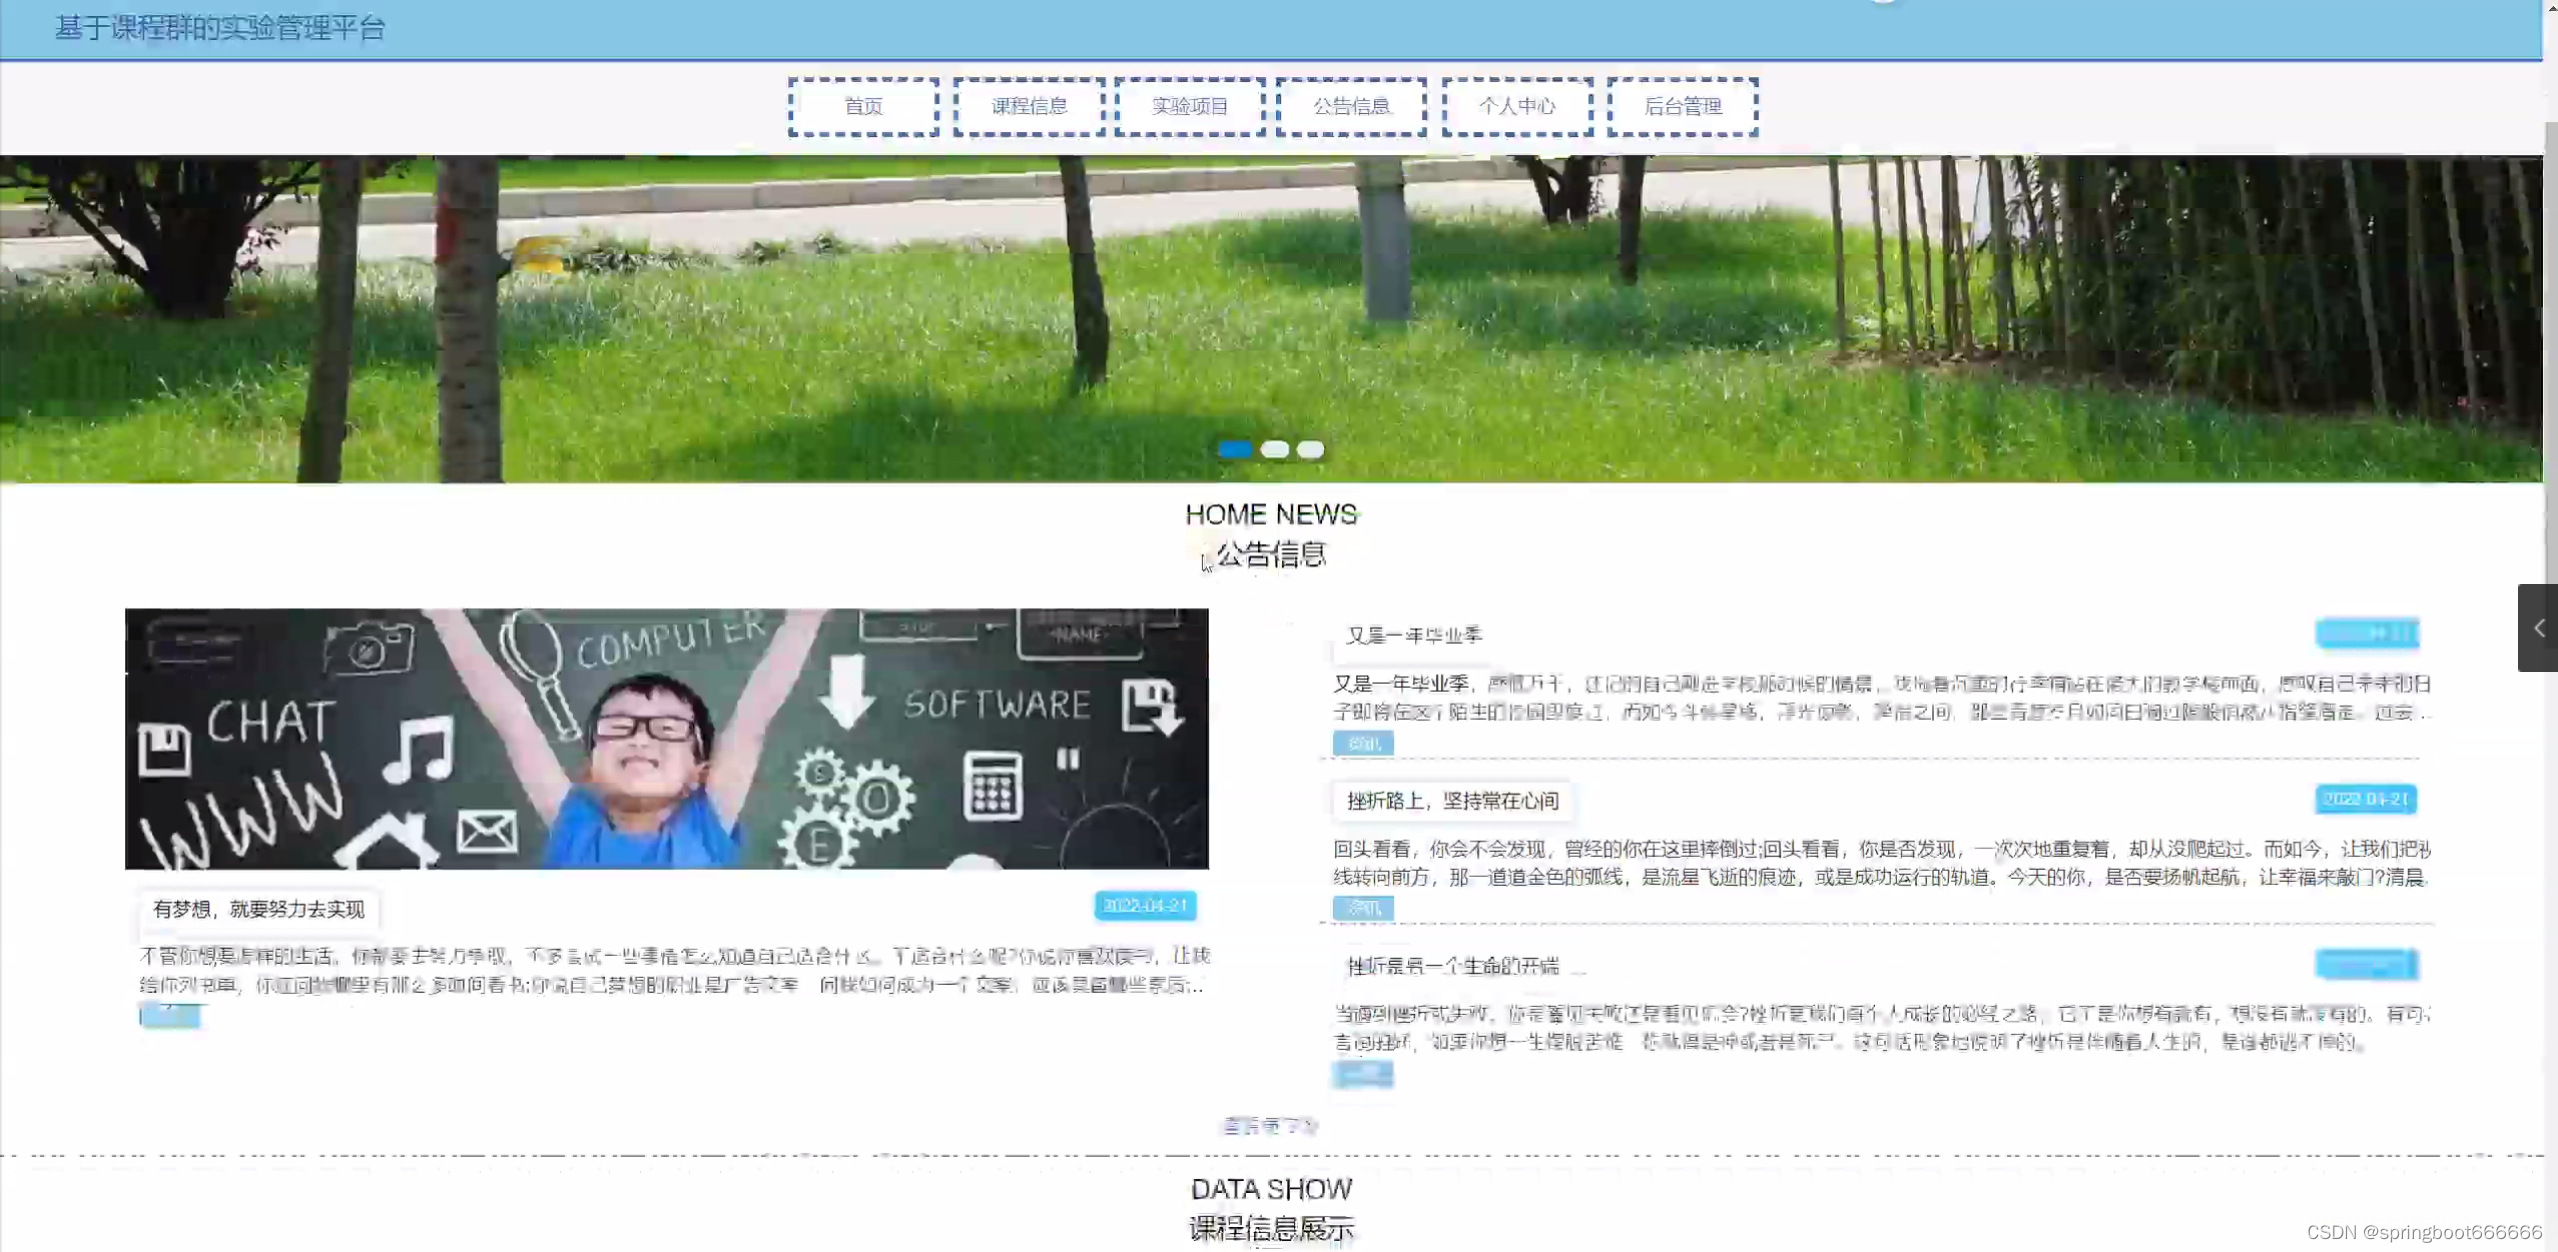Expand the right-side collapsed panel arrow

[2538, 628]
